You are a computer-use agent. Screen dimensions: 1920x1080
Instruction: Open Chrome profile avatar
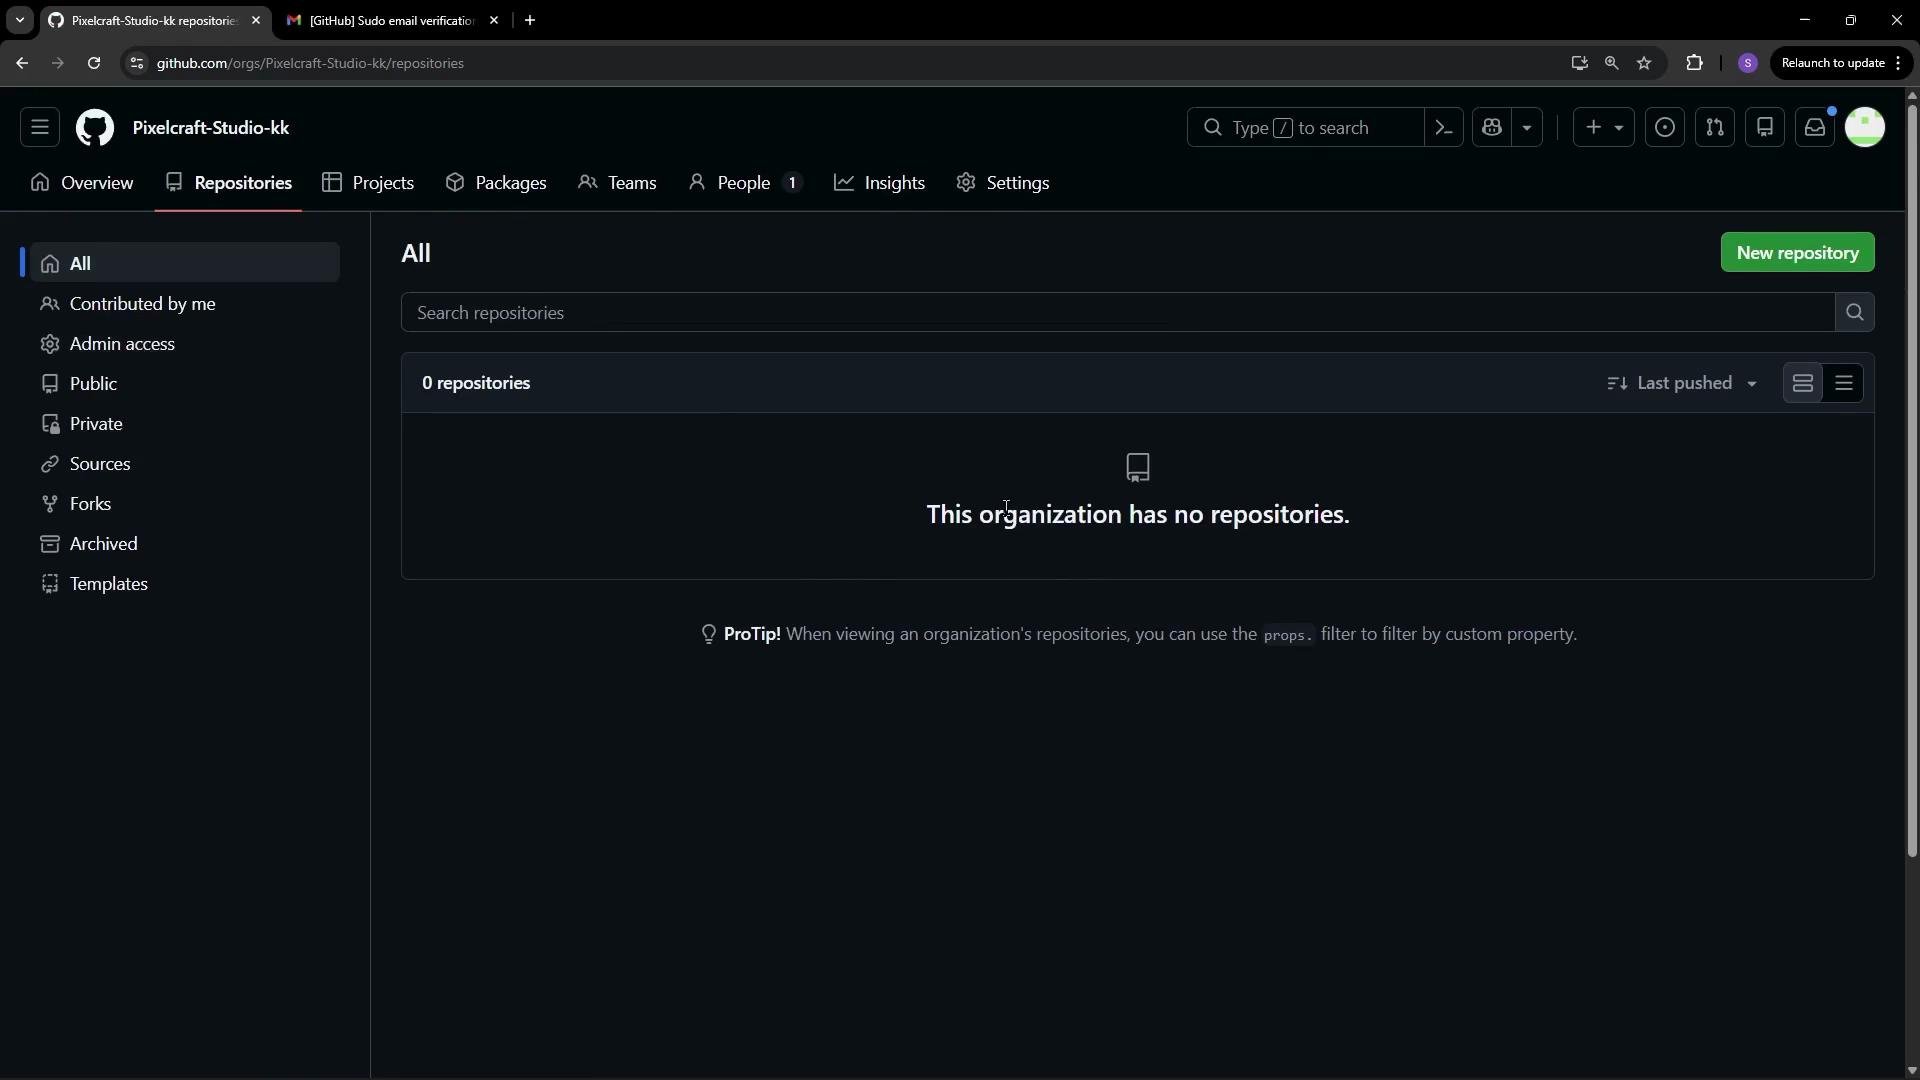pyautogui.click(x=1748, y=63)
